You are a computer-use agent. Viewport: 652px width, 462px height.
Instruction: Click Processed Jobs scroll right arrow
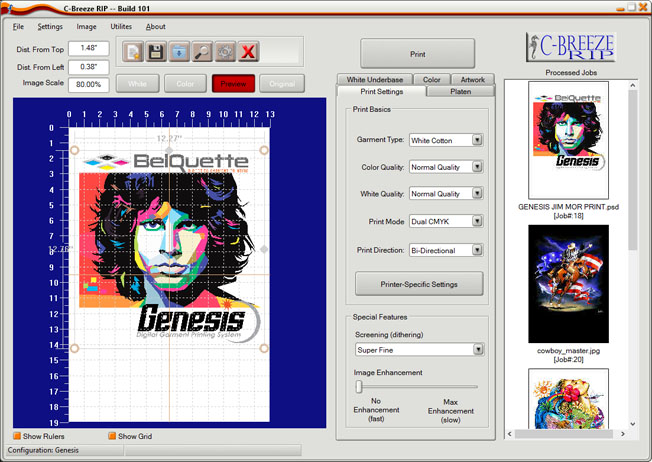pyautogui.click(x=622, y=434)
